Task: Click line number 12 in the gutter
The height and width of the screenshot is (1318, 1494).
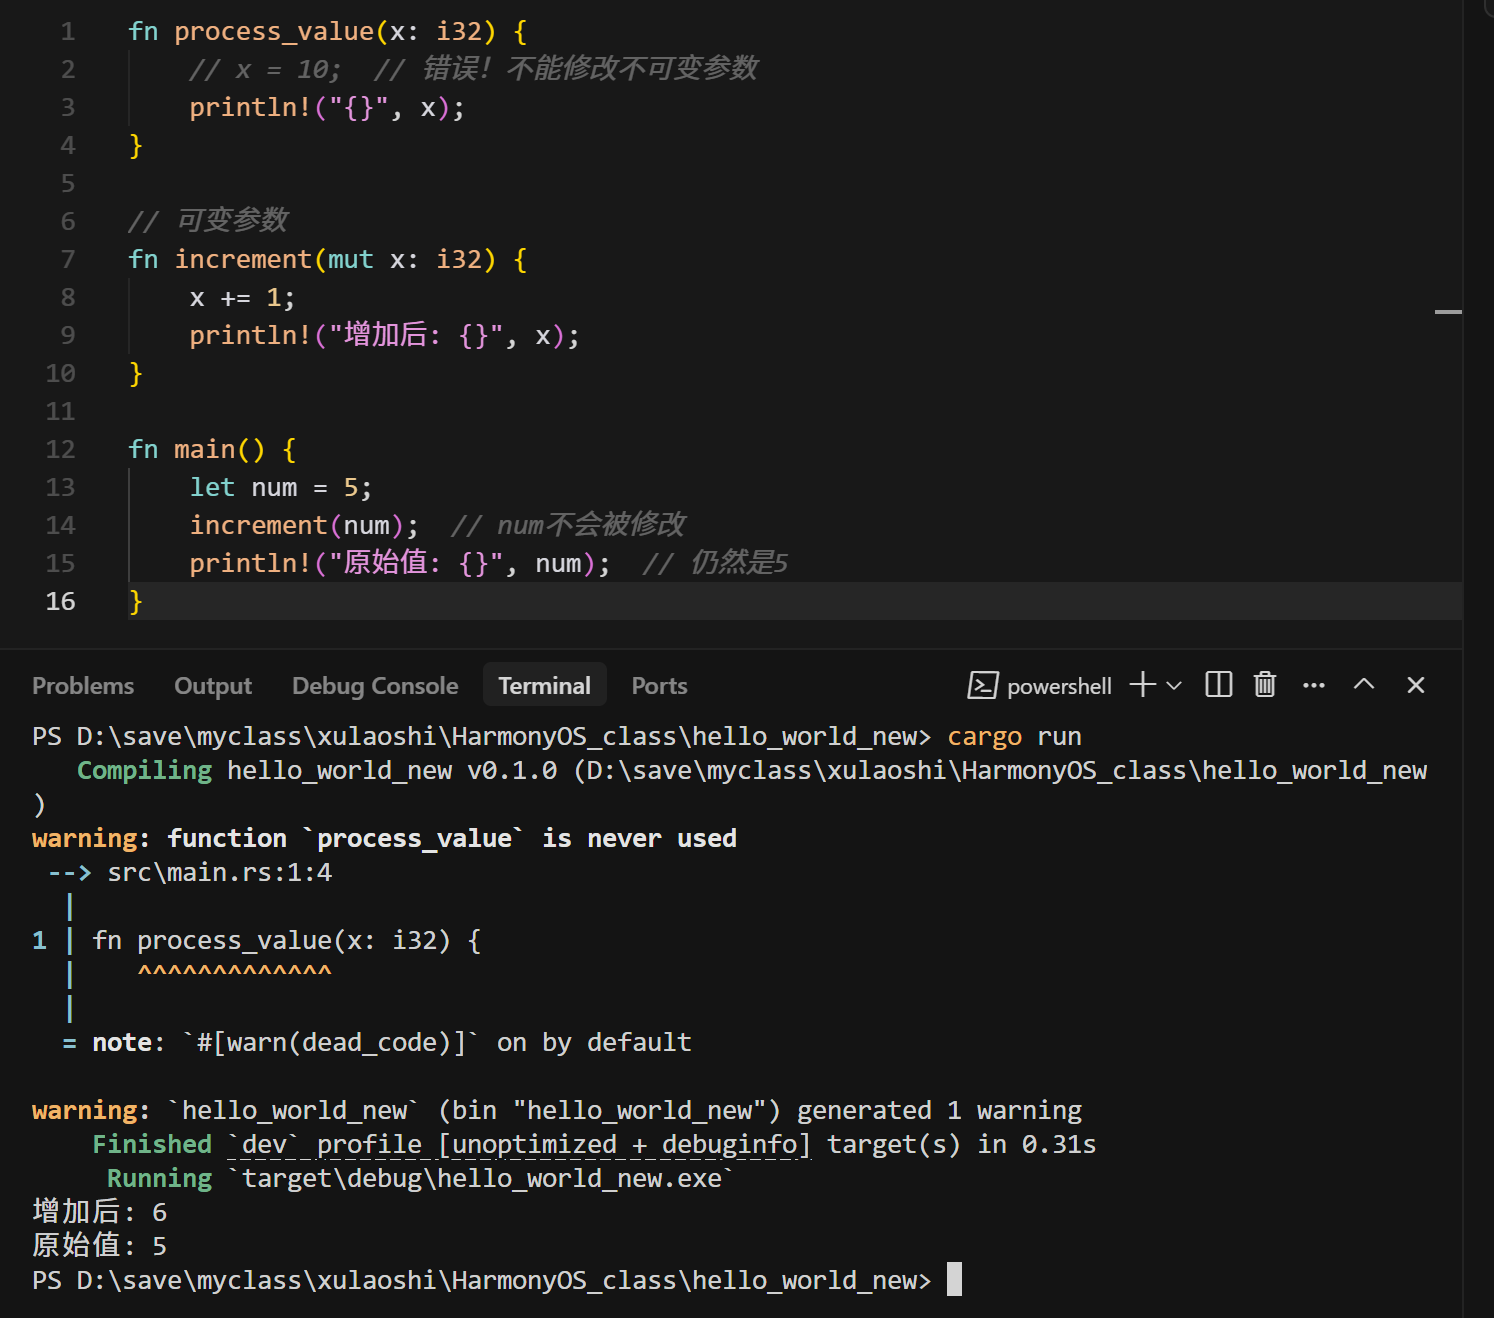Action: click(61, 449)
